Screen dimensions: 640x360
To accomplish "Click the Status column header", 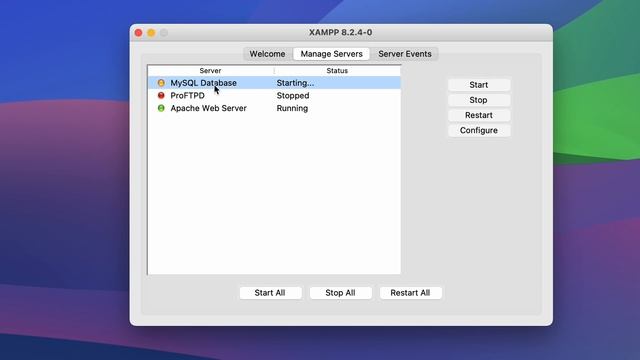I will point(337,71).
